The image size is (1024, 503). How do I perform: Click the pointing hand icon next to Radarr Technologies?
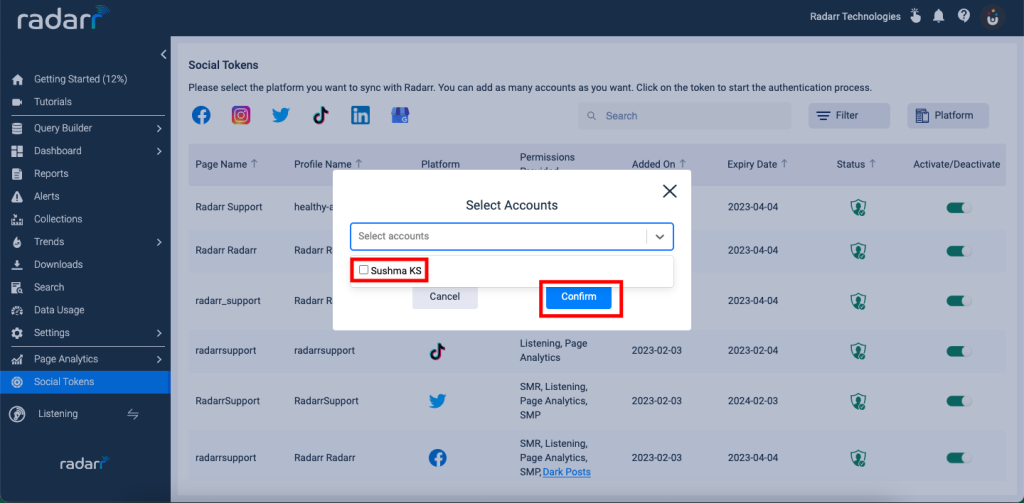(x=915, y=16)
